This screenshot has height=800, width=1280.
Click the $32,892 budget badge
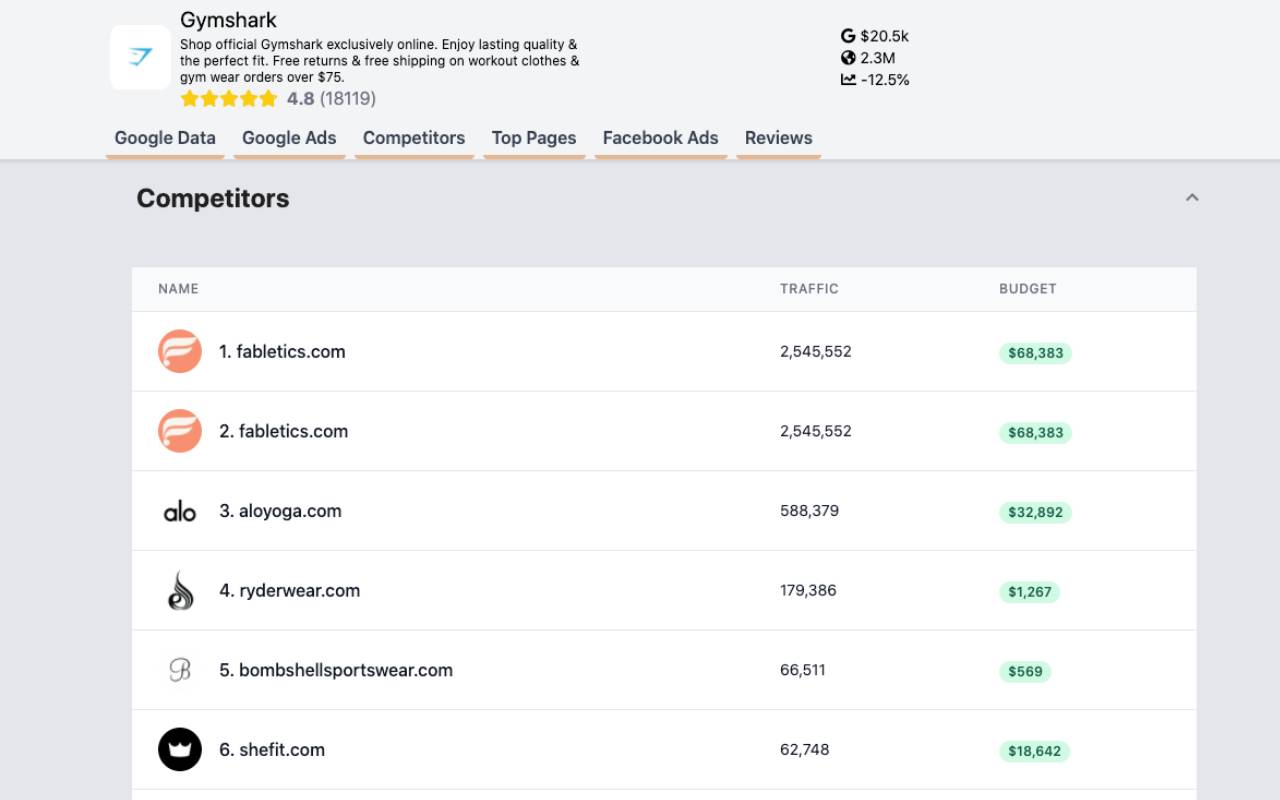(x=1035, y=512)
